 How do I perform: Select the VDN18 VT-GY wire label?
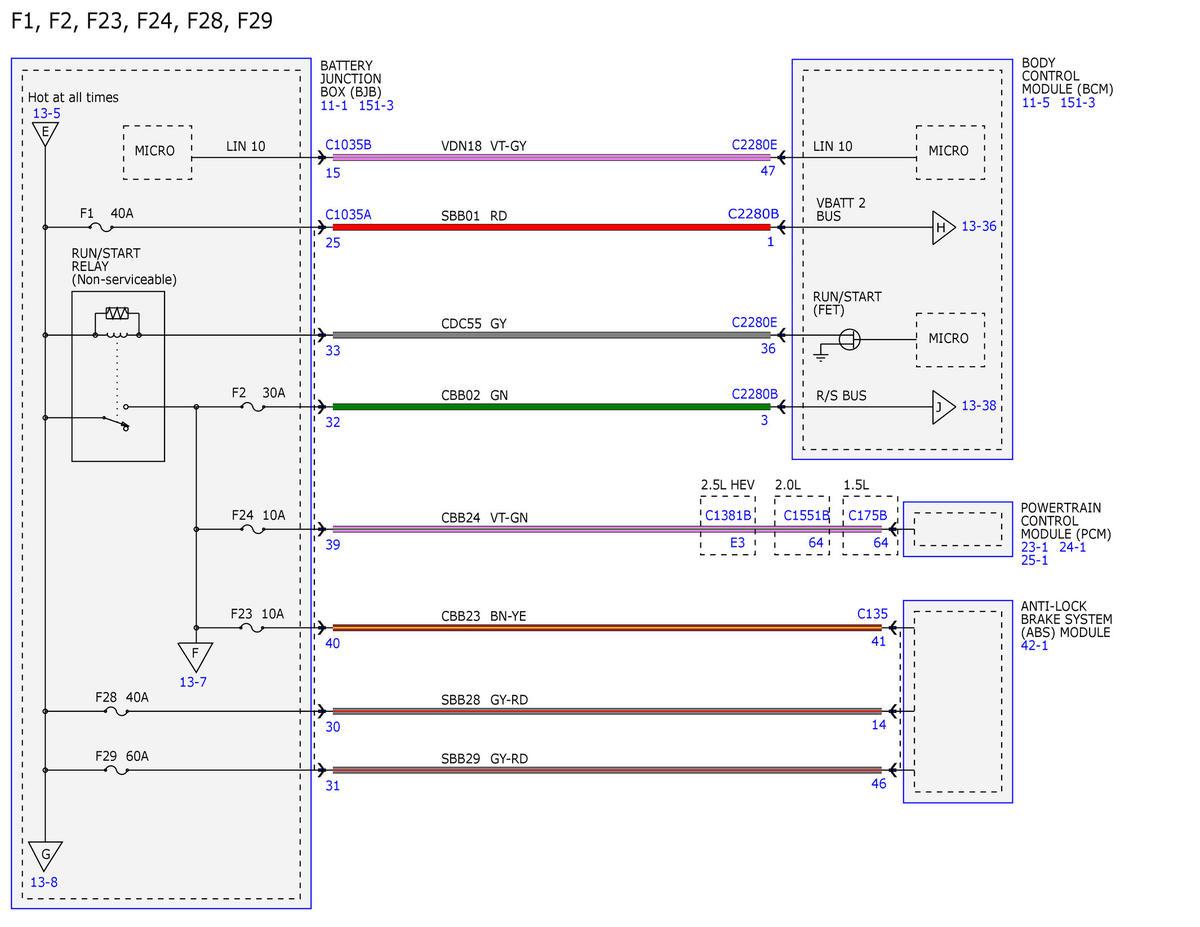483,146
